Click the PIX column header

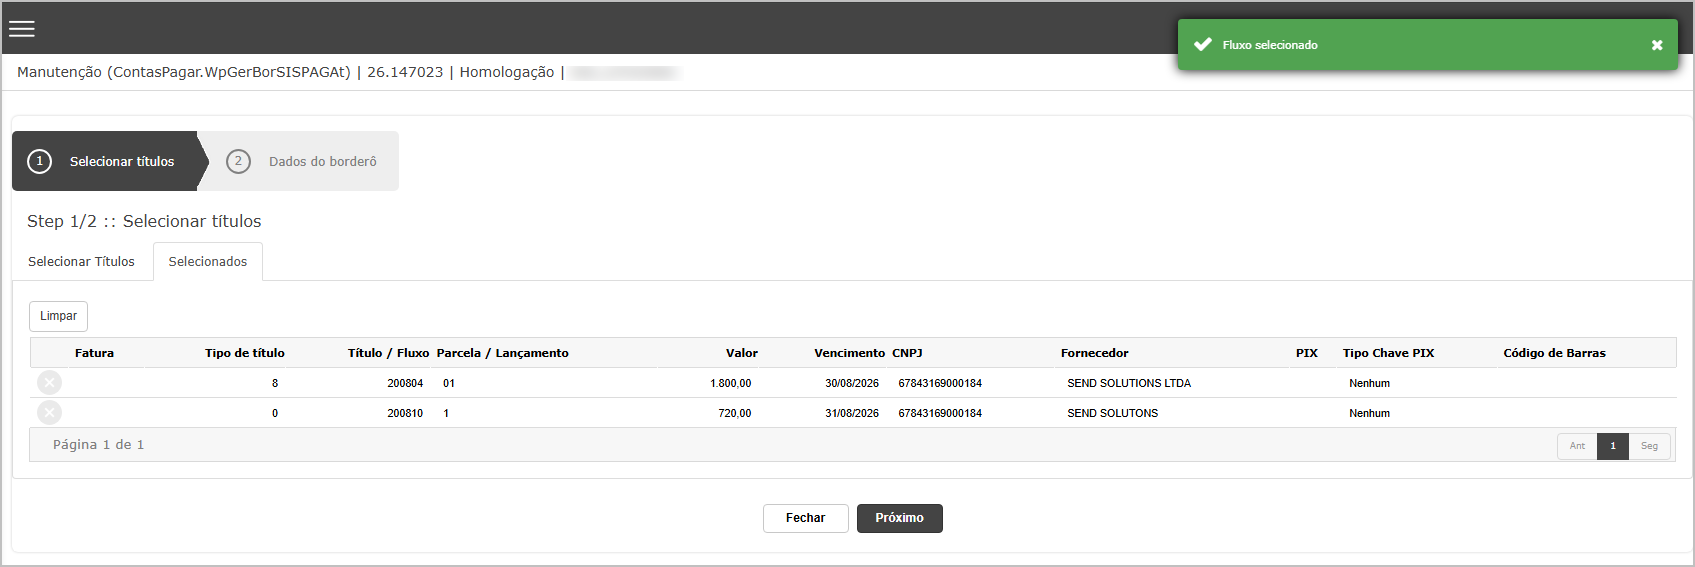tap(1307, 353)
